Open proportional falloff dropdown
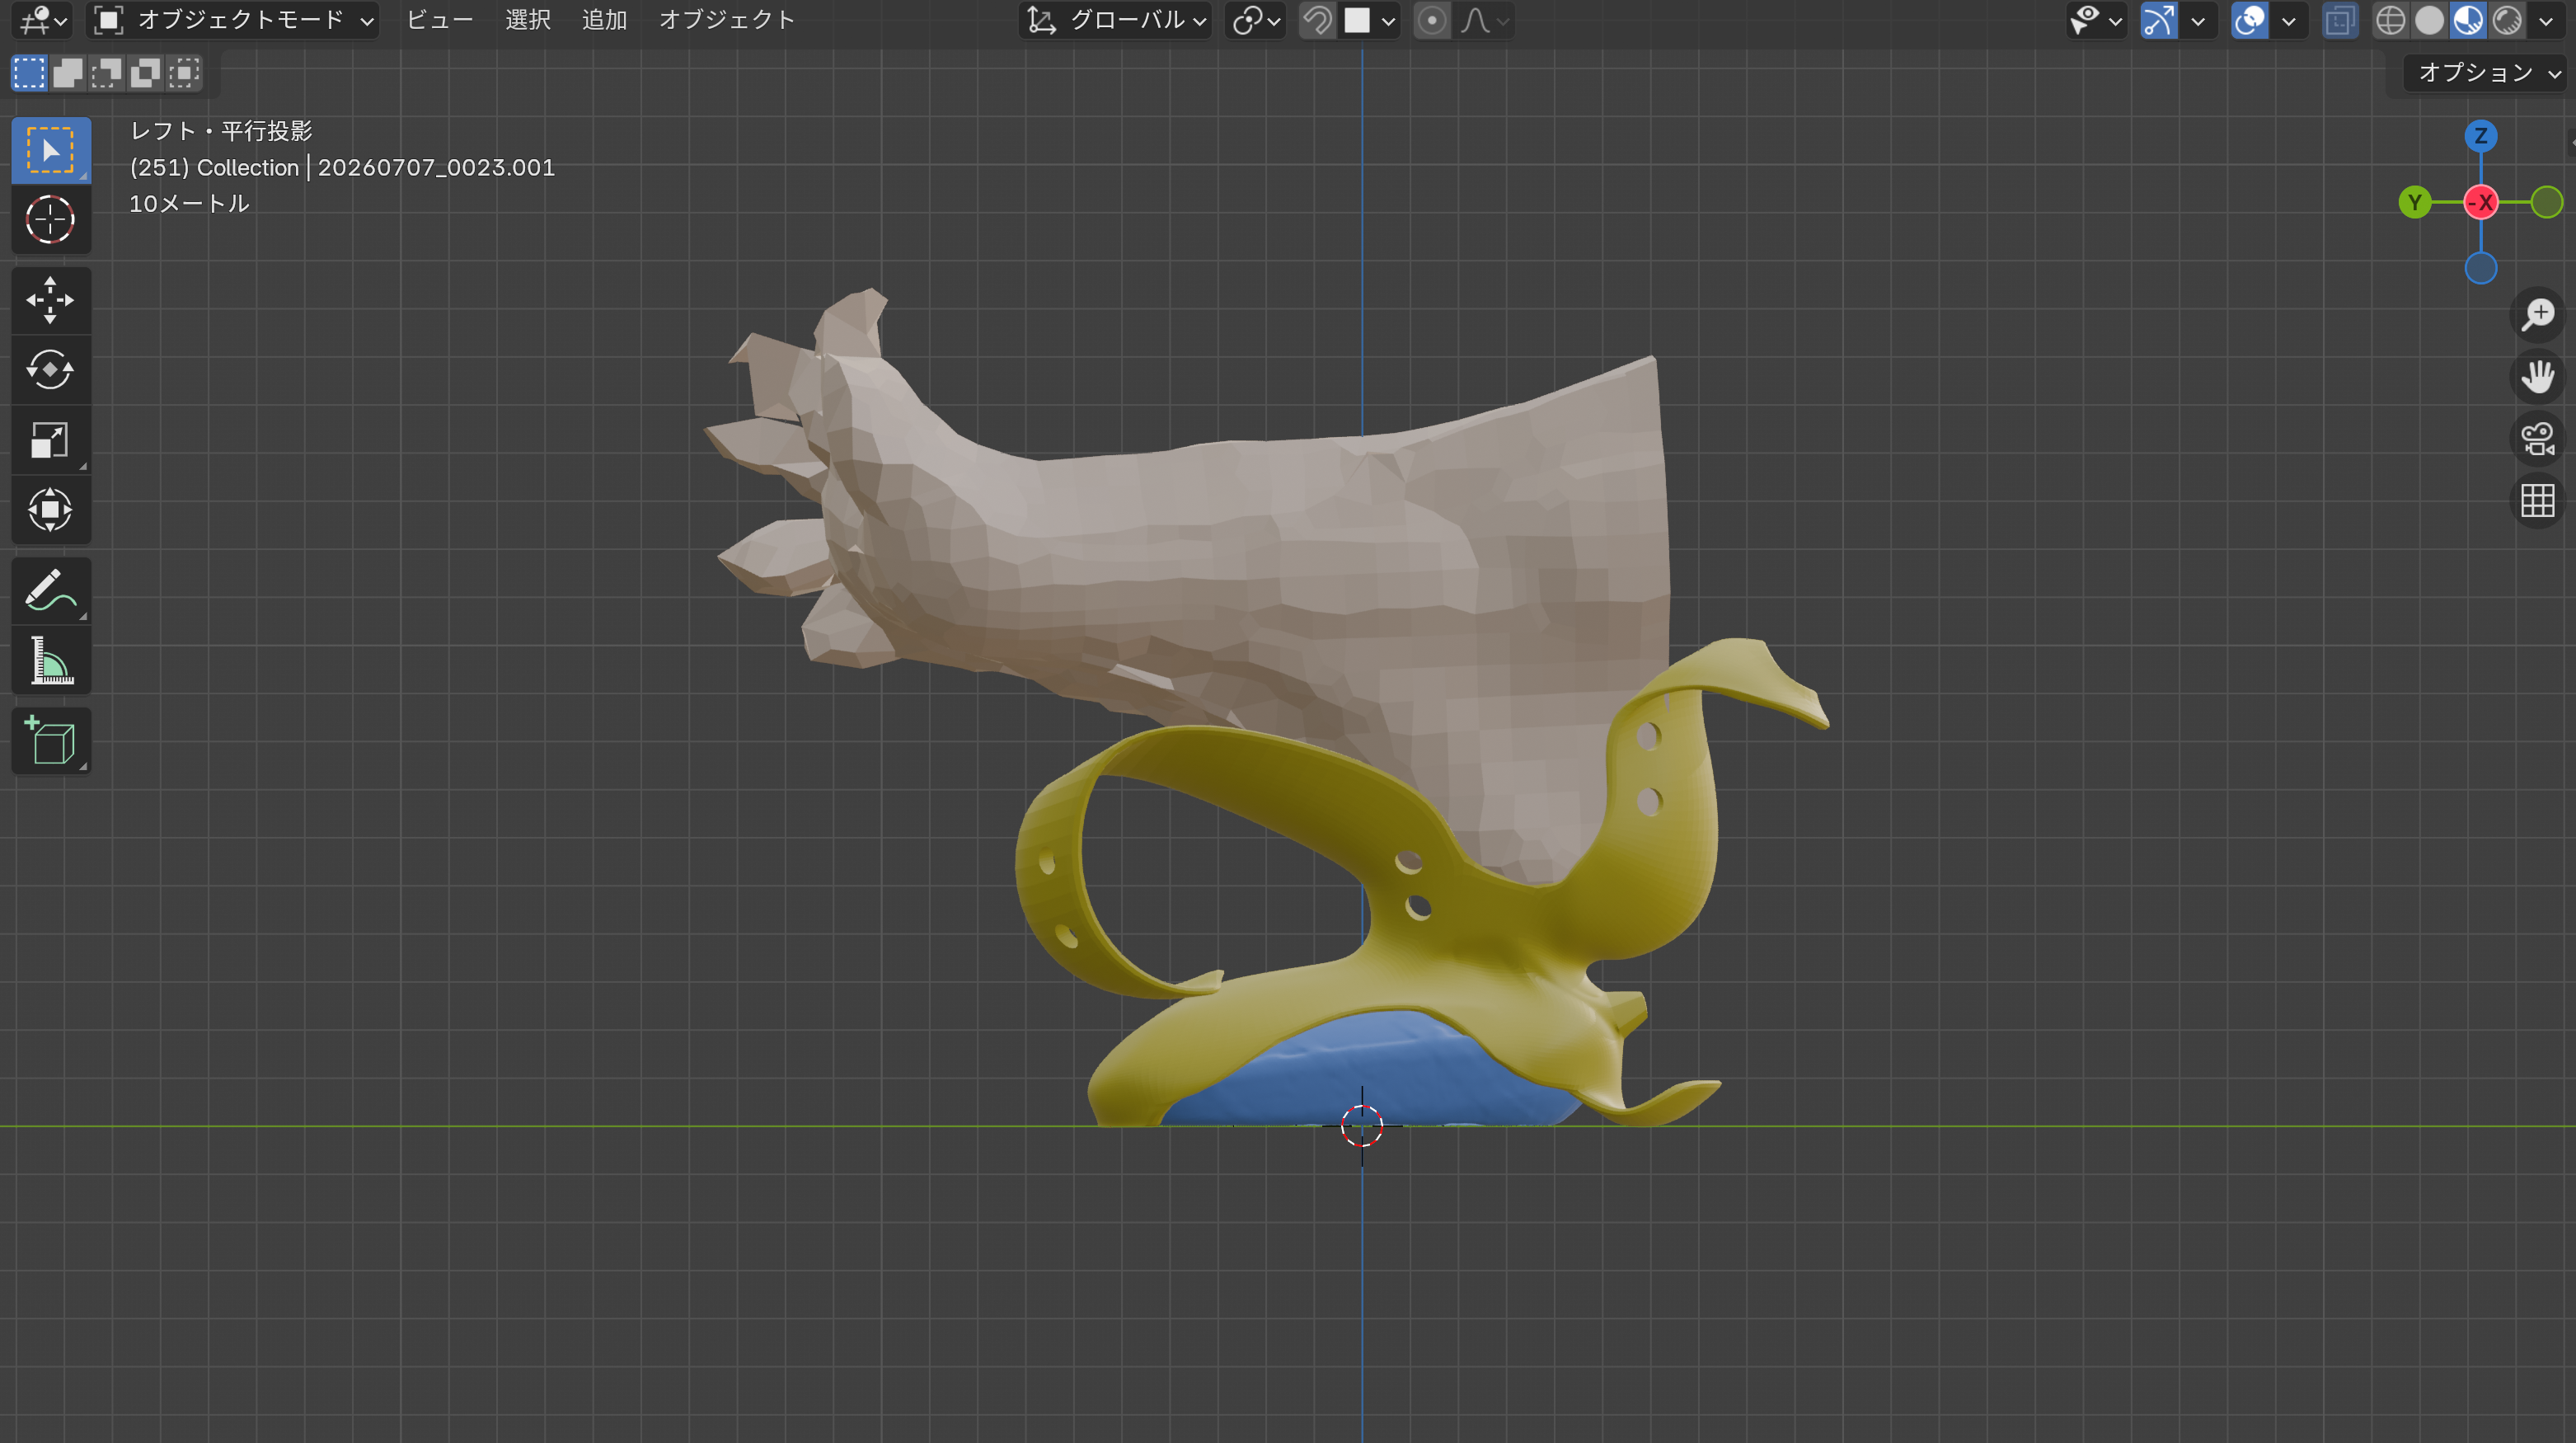This screenshot has height=1443, width=2576. [1484, 20]
